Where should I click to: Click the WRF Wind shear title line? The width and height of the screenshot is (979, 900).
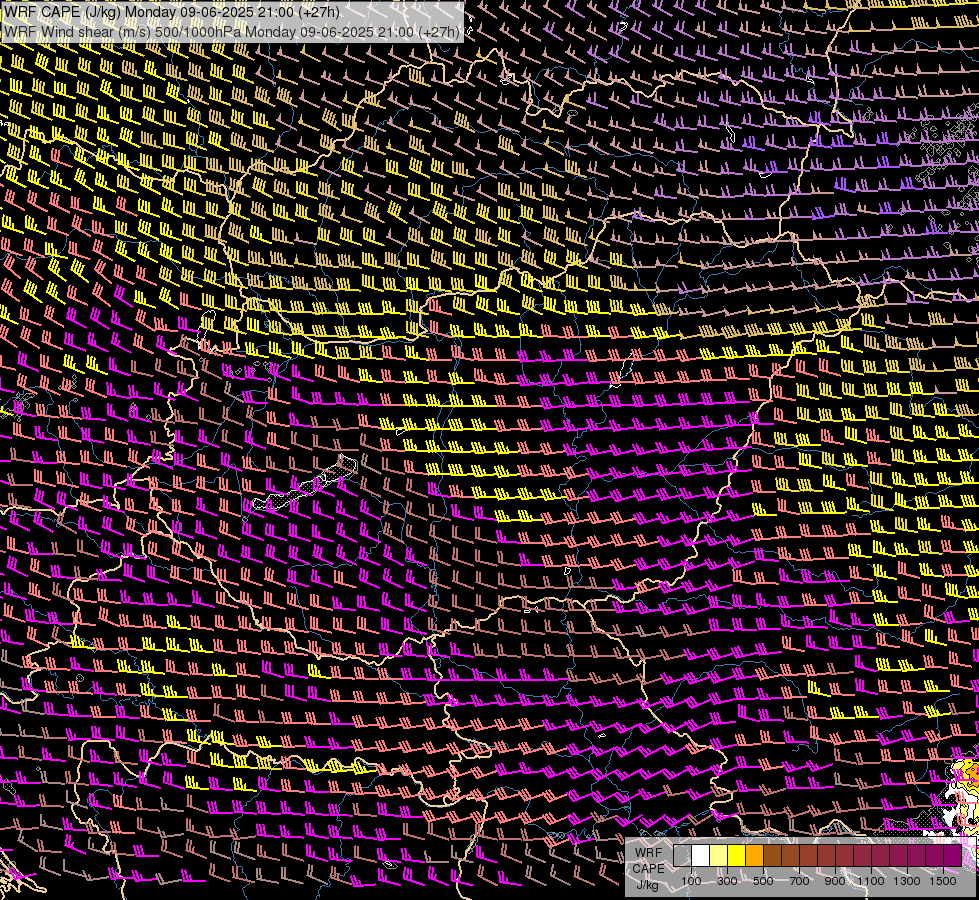click(x=232, y=32)
